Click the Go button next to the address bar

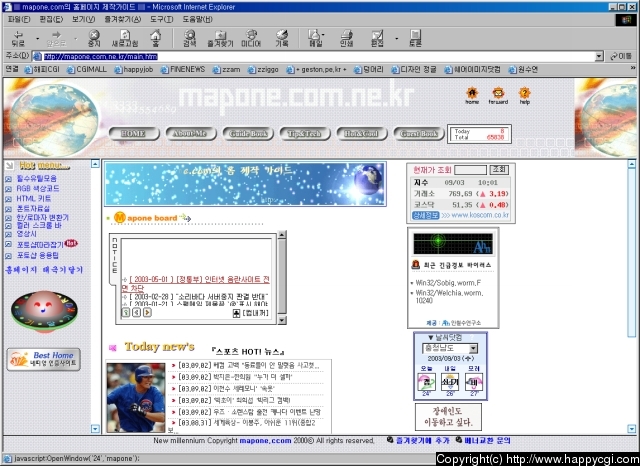[621, 56]
